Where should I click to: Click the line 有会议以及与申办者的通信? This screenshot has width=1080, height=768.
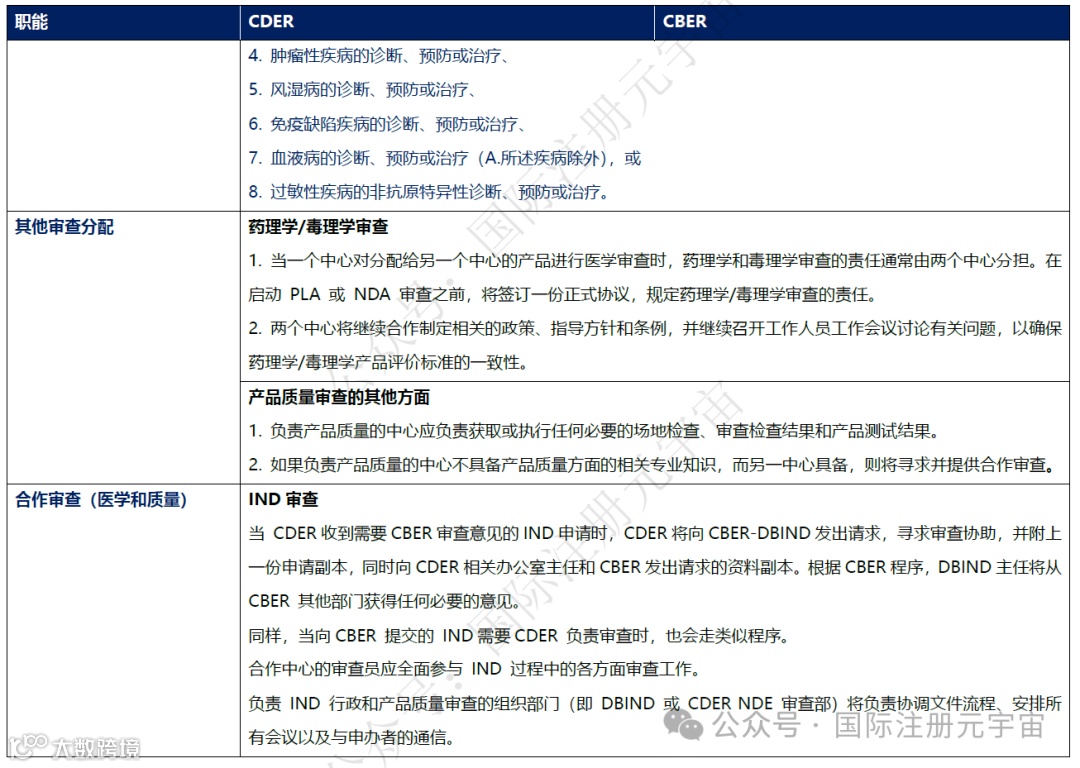(351, 738)
